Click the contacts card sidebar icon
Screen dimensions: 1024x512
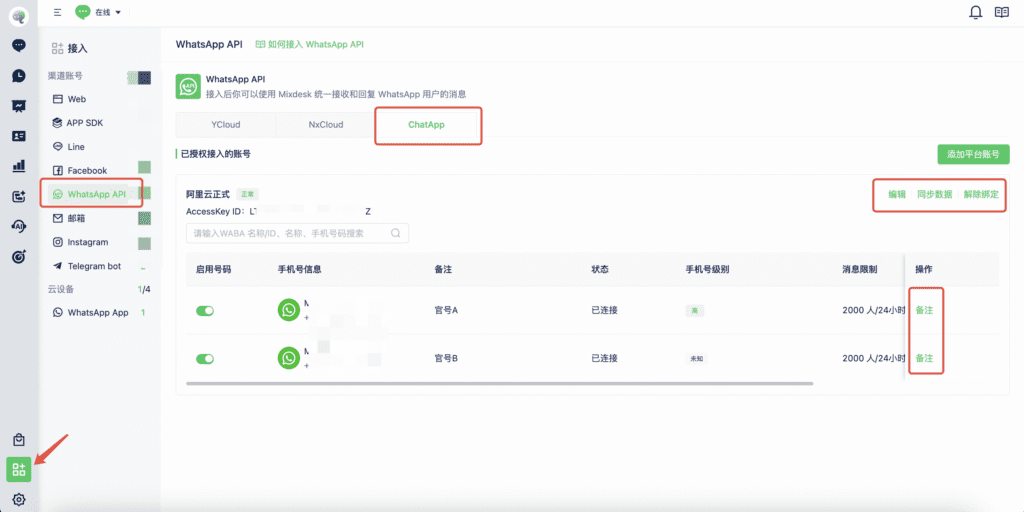pyautogui.click(x=18, y=136)
